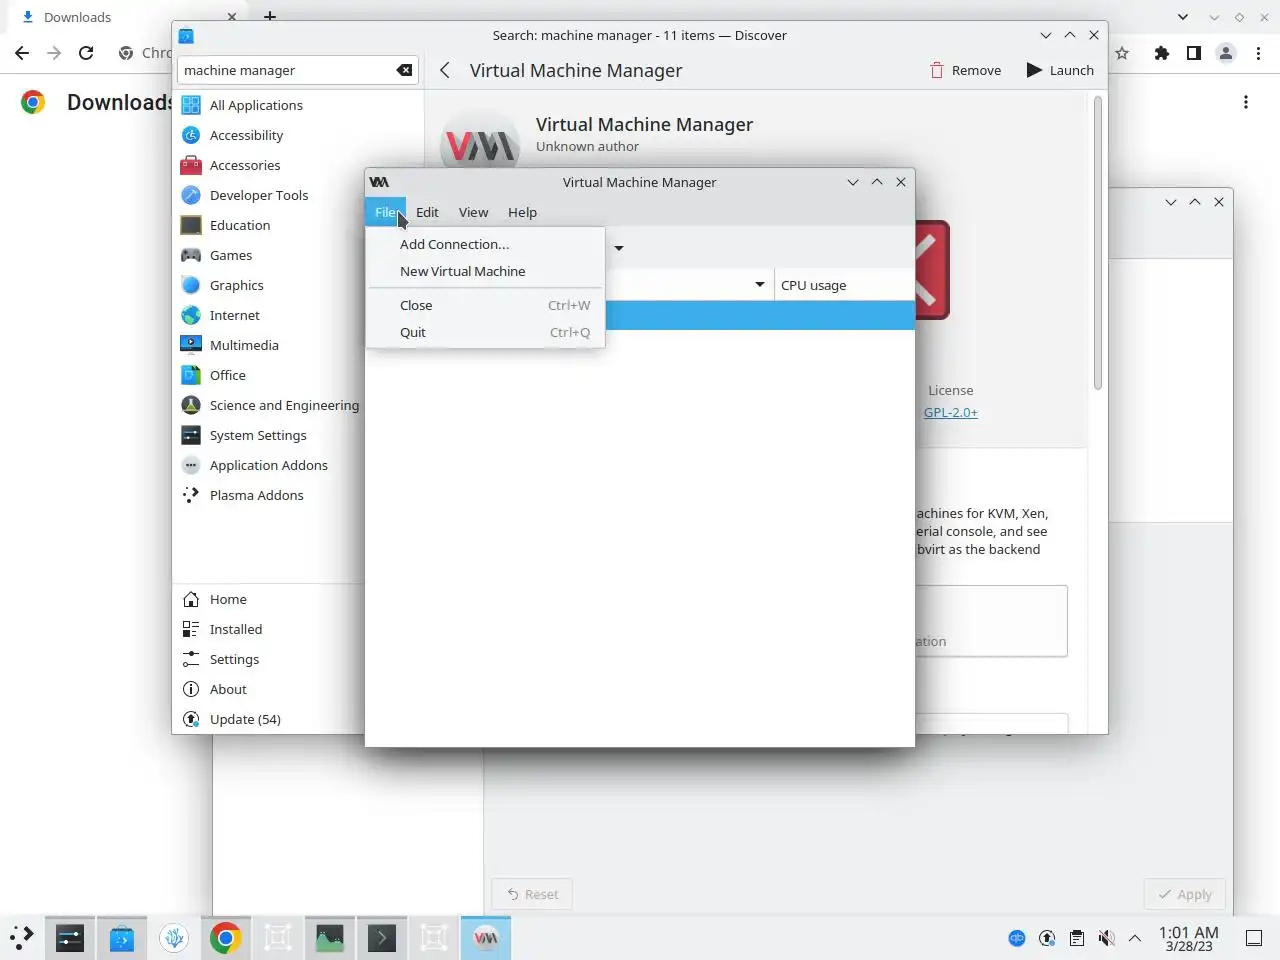
Task: Open the About page icon
Action: click(x=191, y=689)
